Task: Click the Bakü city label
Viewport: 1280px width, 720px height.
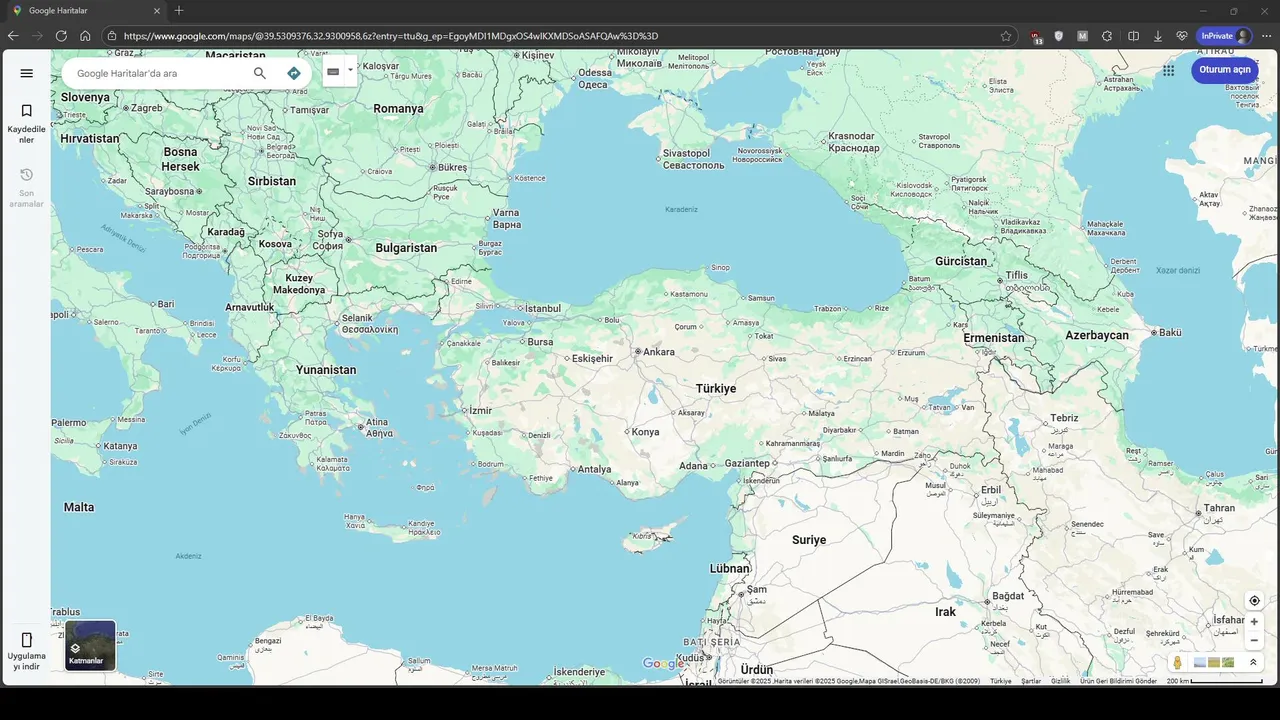Action: [x=1170, y=332]
